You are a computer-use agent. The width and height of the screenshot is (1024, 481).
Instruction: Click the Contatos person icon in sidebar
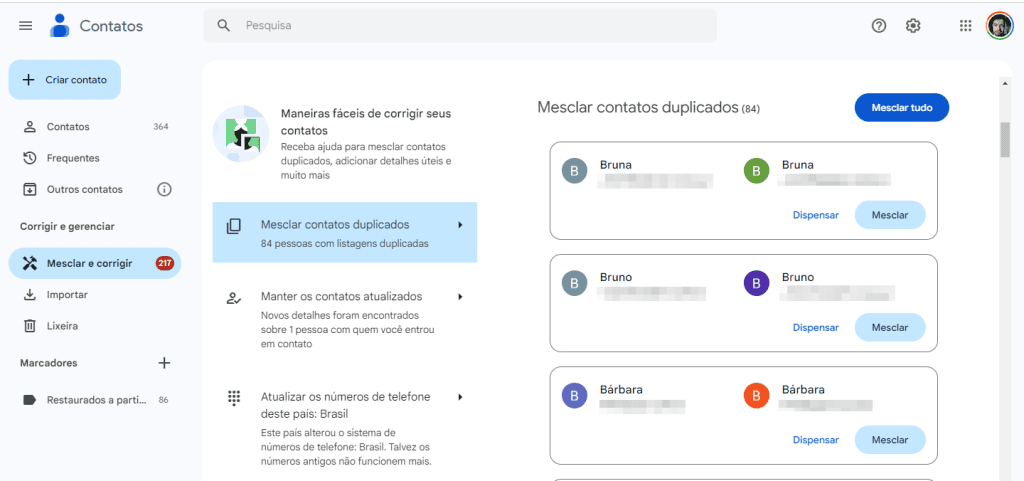pyautogui.click(x=29, y=127)
